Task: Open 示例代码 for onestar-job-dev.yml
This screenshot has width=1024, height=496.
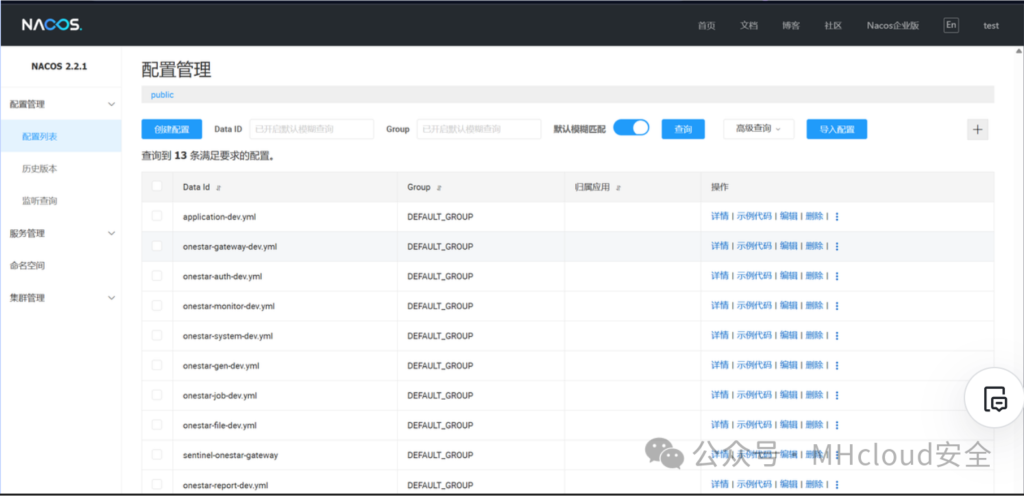Action: click(754, 395)
